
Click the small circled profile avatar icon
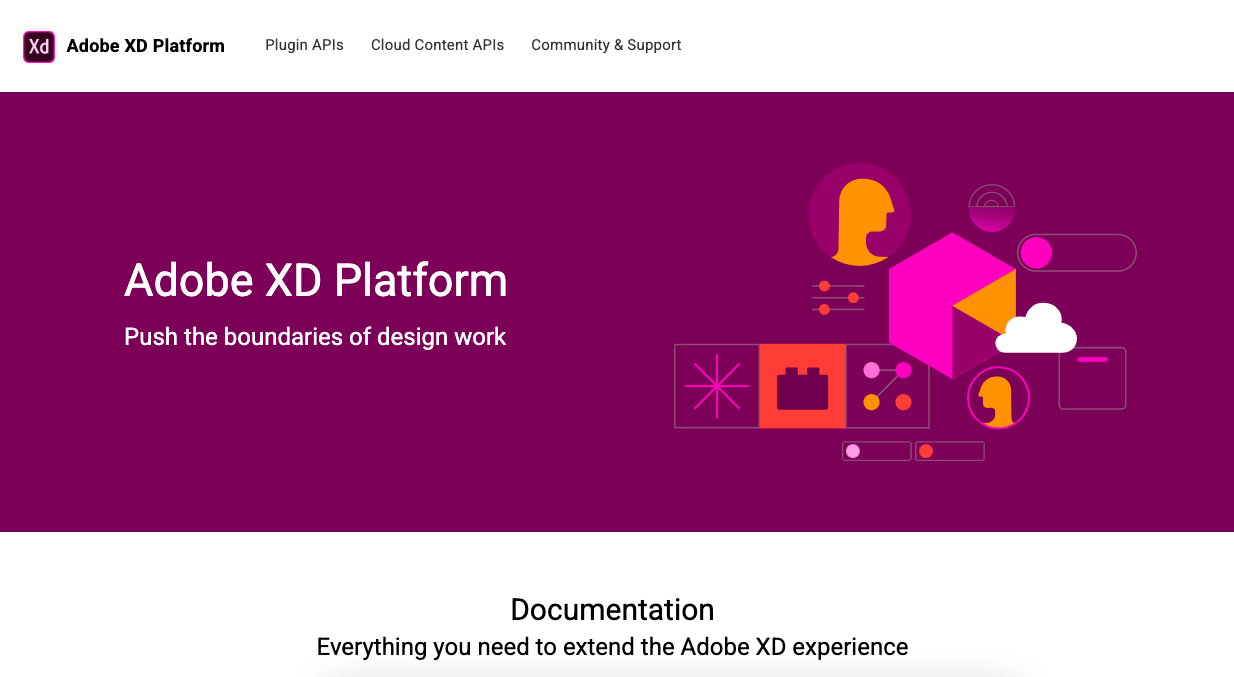(x=997, y=397)
